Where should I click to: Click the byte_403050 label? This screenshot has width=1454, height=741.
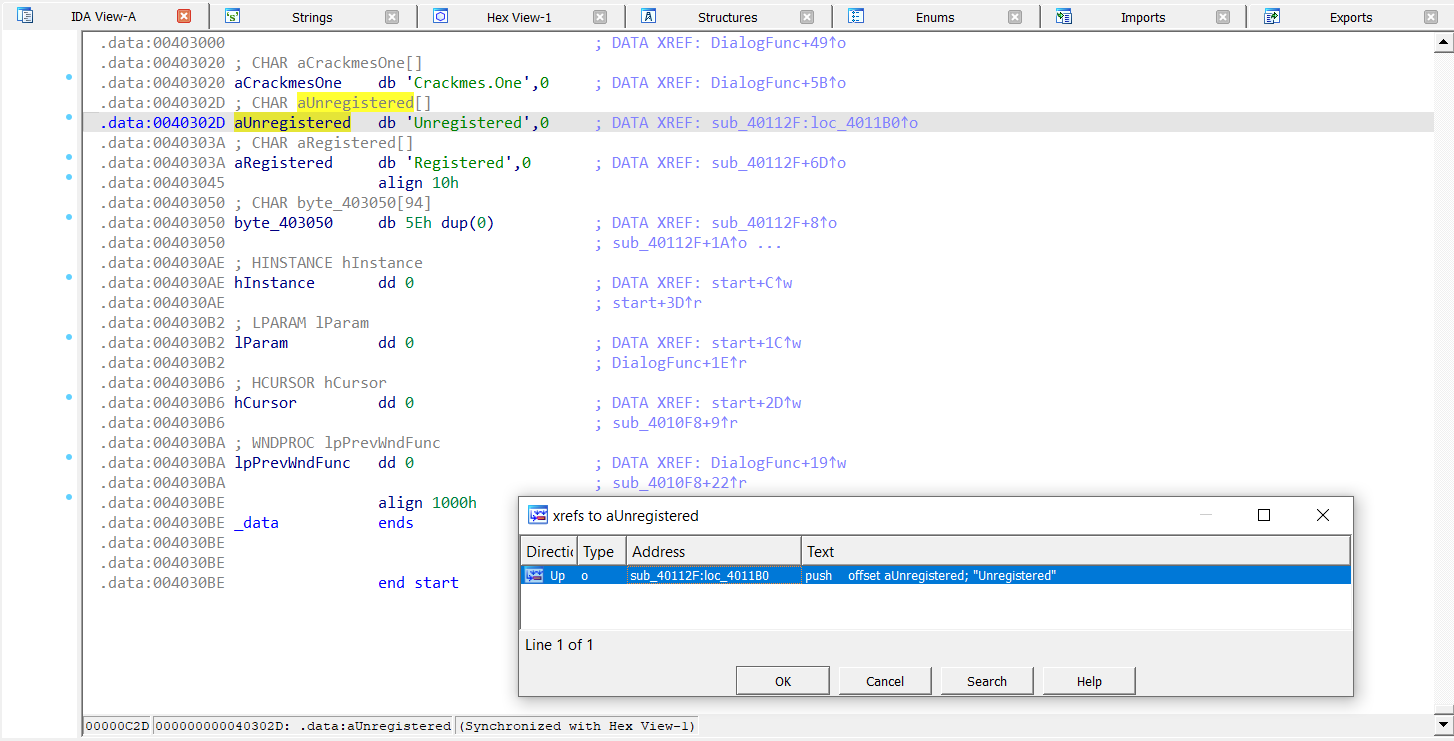click(x=283, y=223)
